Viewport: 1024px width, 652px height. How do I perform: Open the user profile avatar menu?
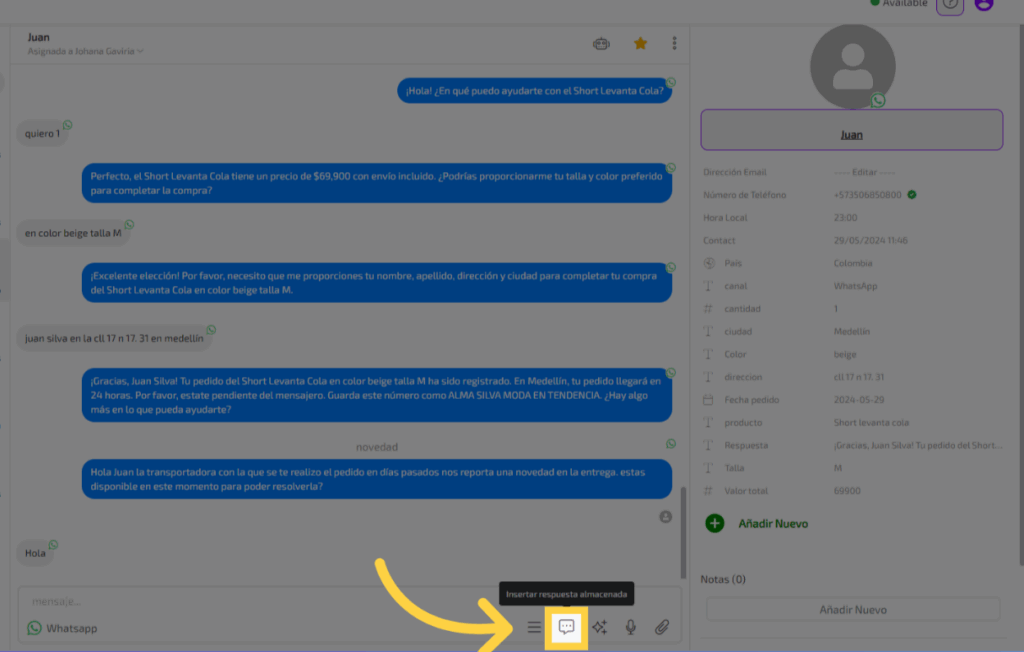(983, 5)
